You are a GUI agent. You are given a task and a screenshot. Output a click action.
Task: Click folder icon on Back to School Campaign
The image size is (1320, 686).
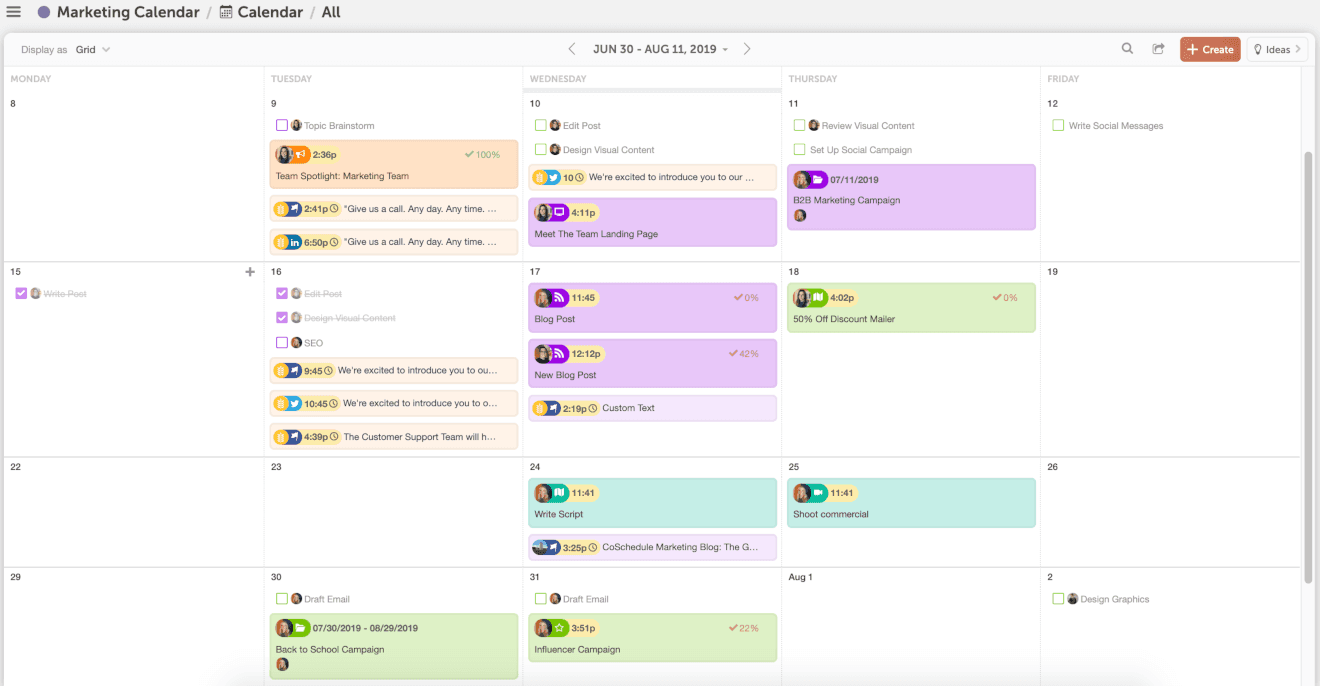300,629
